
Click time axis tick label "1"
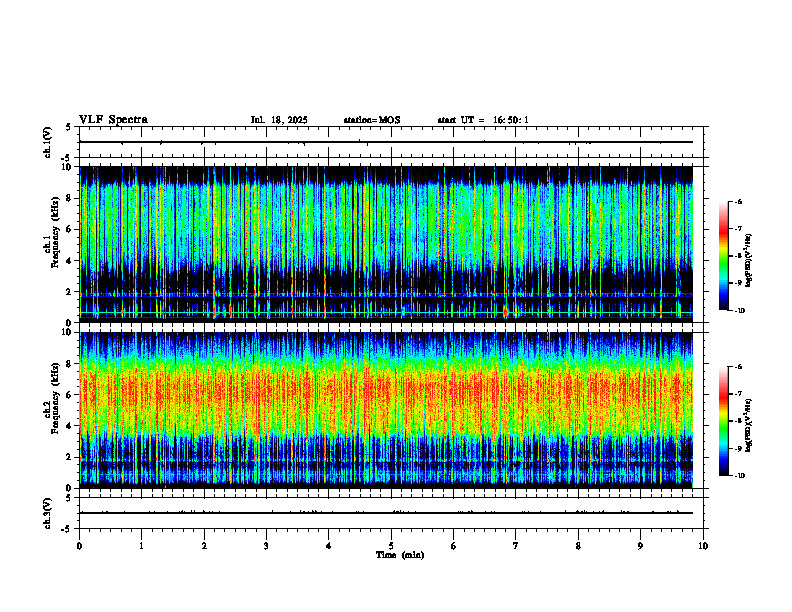(141, 546)
